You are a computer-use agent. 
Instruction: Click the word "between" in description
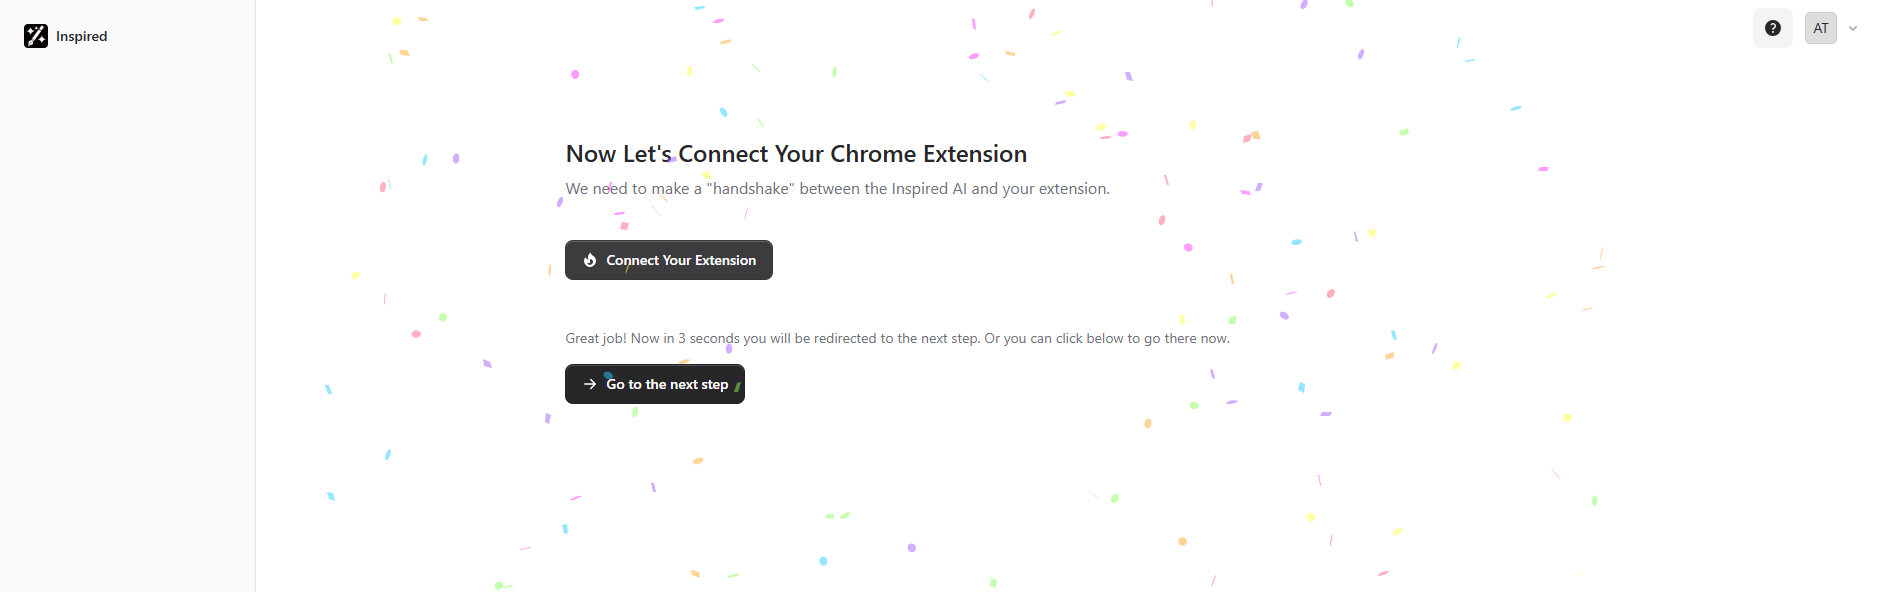829,188
